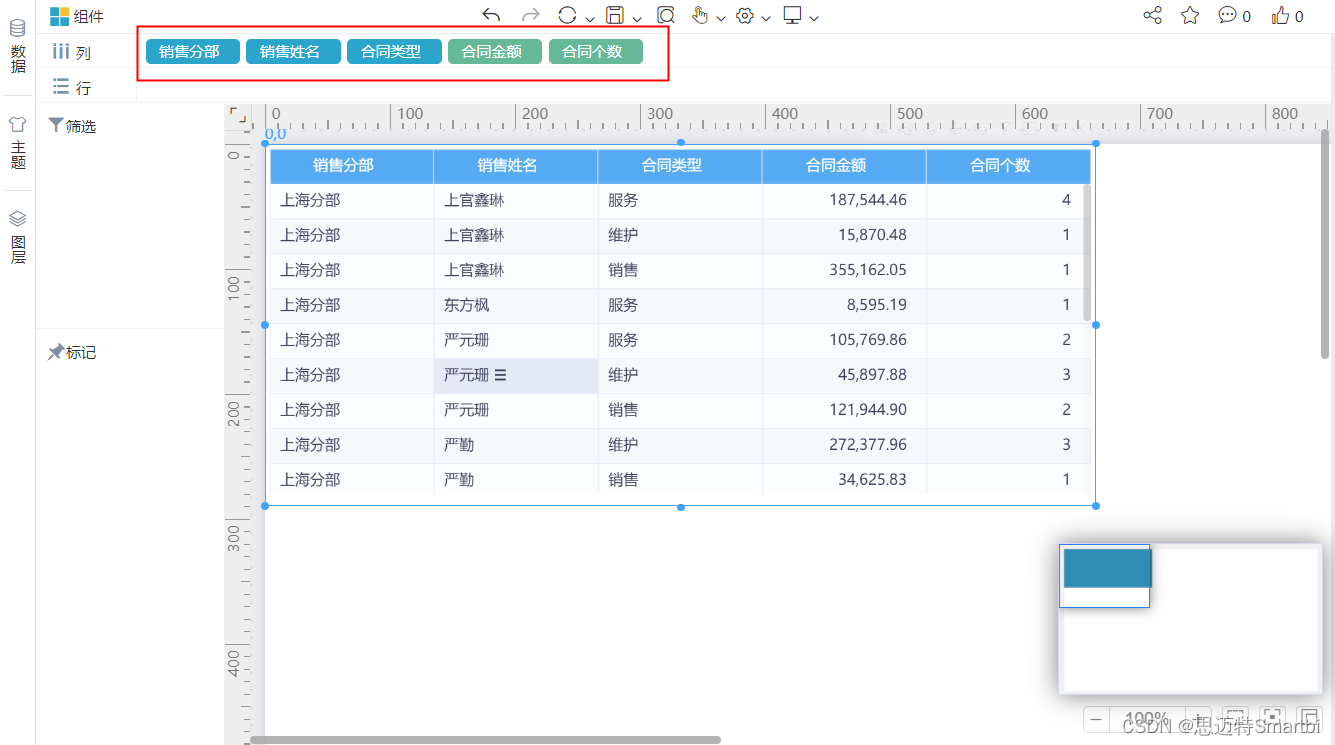
Task: Favorite the report with the star icon
Action: coord(1190,15)
